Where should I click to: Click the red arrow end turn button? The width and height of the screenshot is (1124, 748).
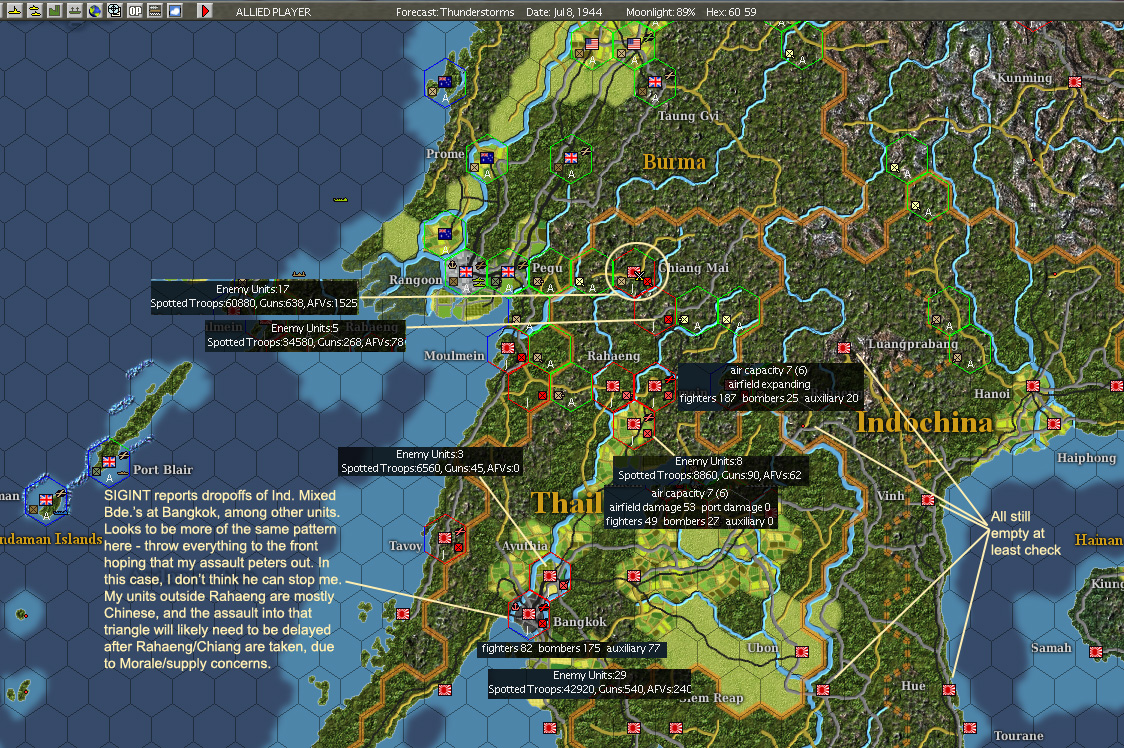point(205,11)
